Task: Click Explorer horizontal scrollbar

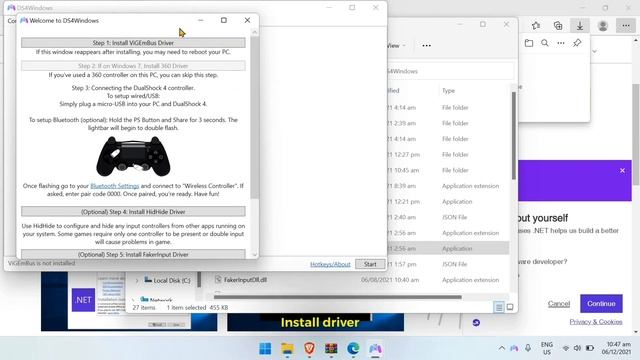Action: tap(338, 297)
